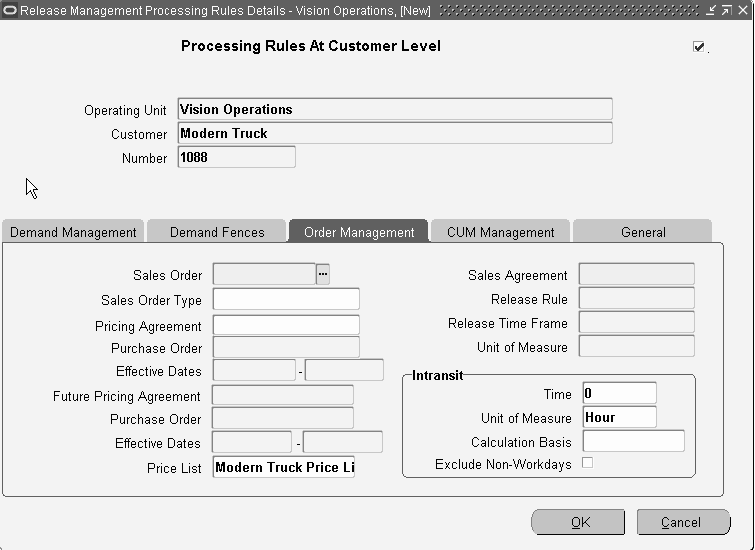Toggle the checkbox beside the Processing Rules heading
This screenshot has width=755, height=550.
pyautogui.click(x=698, y=46)
